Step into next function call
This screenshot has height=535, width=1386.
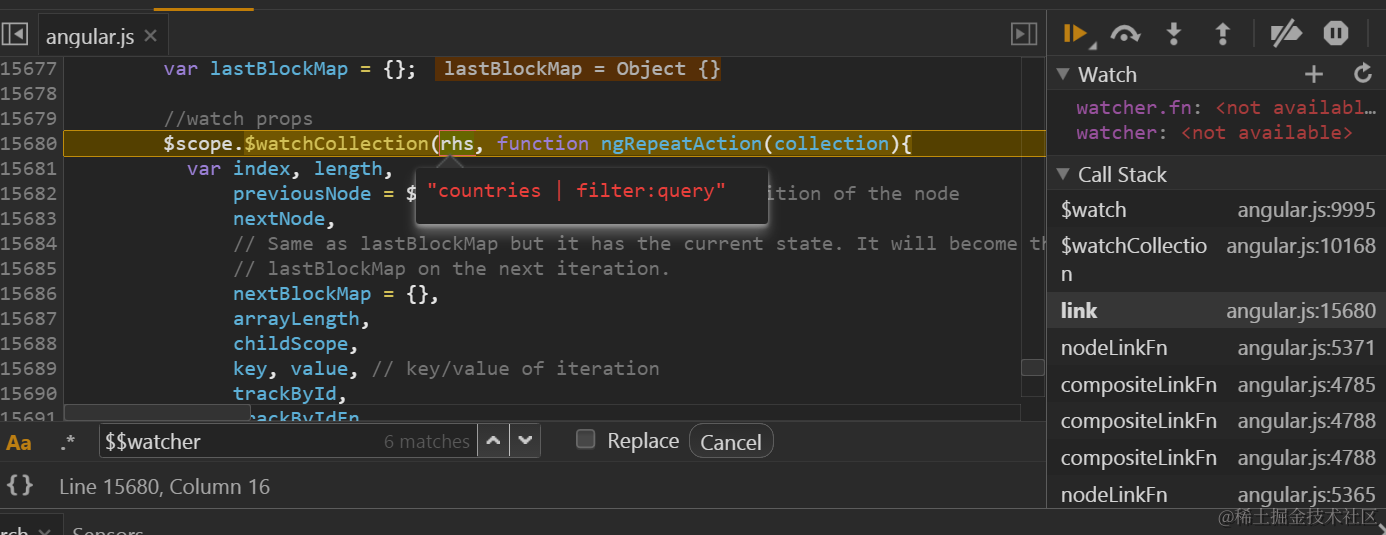point(1174,34)
